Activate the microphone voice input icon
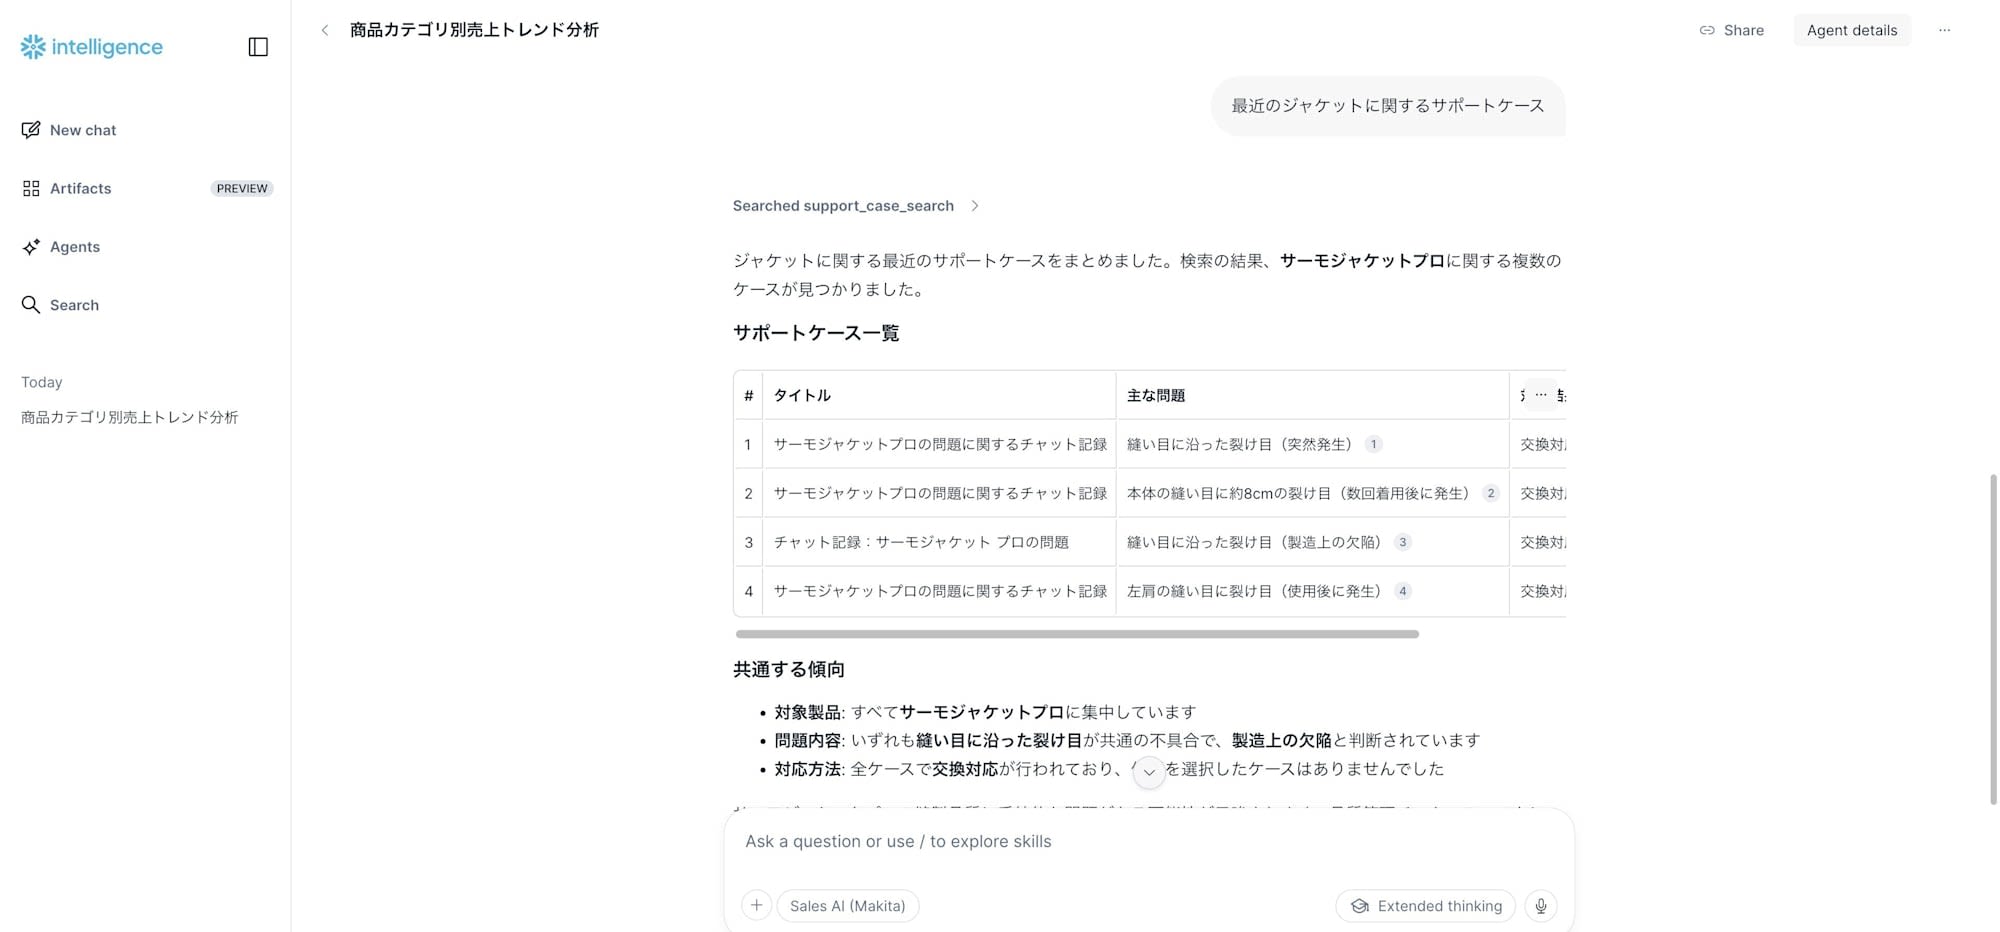The height and width of the screenshot is (932, 2000). pos(1540,906)
